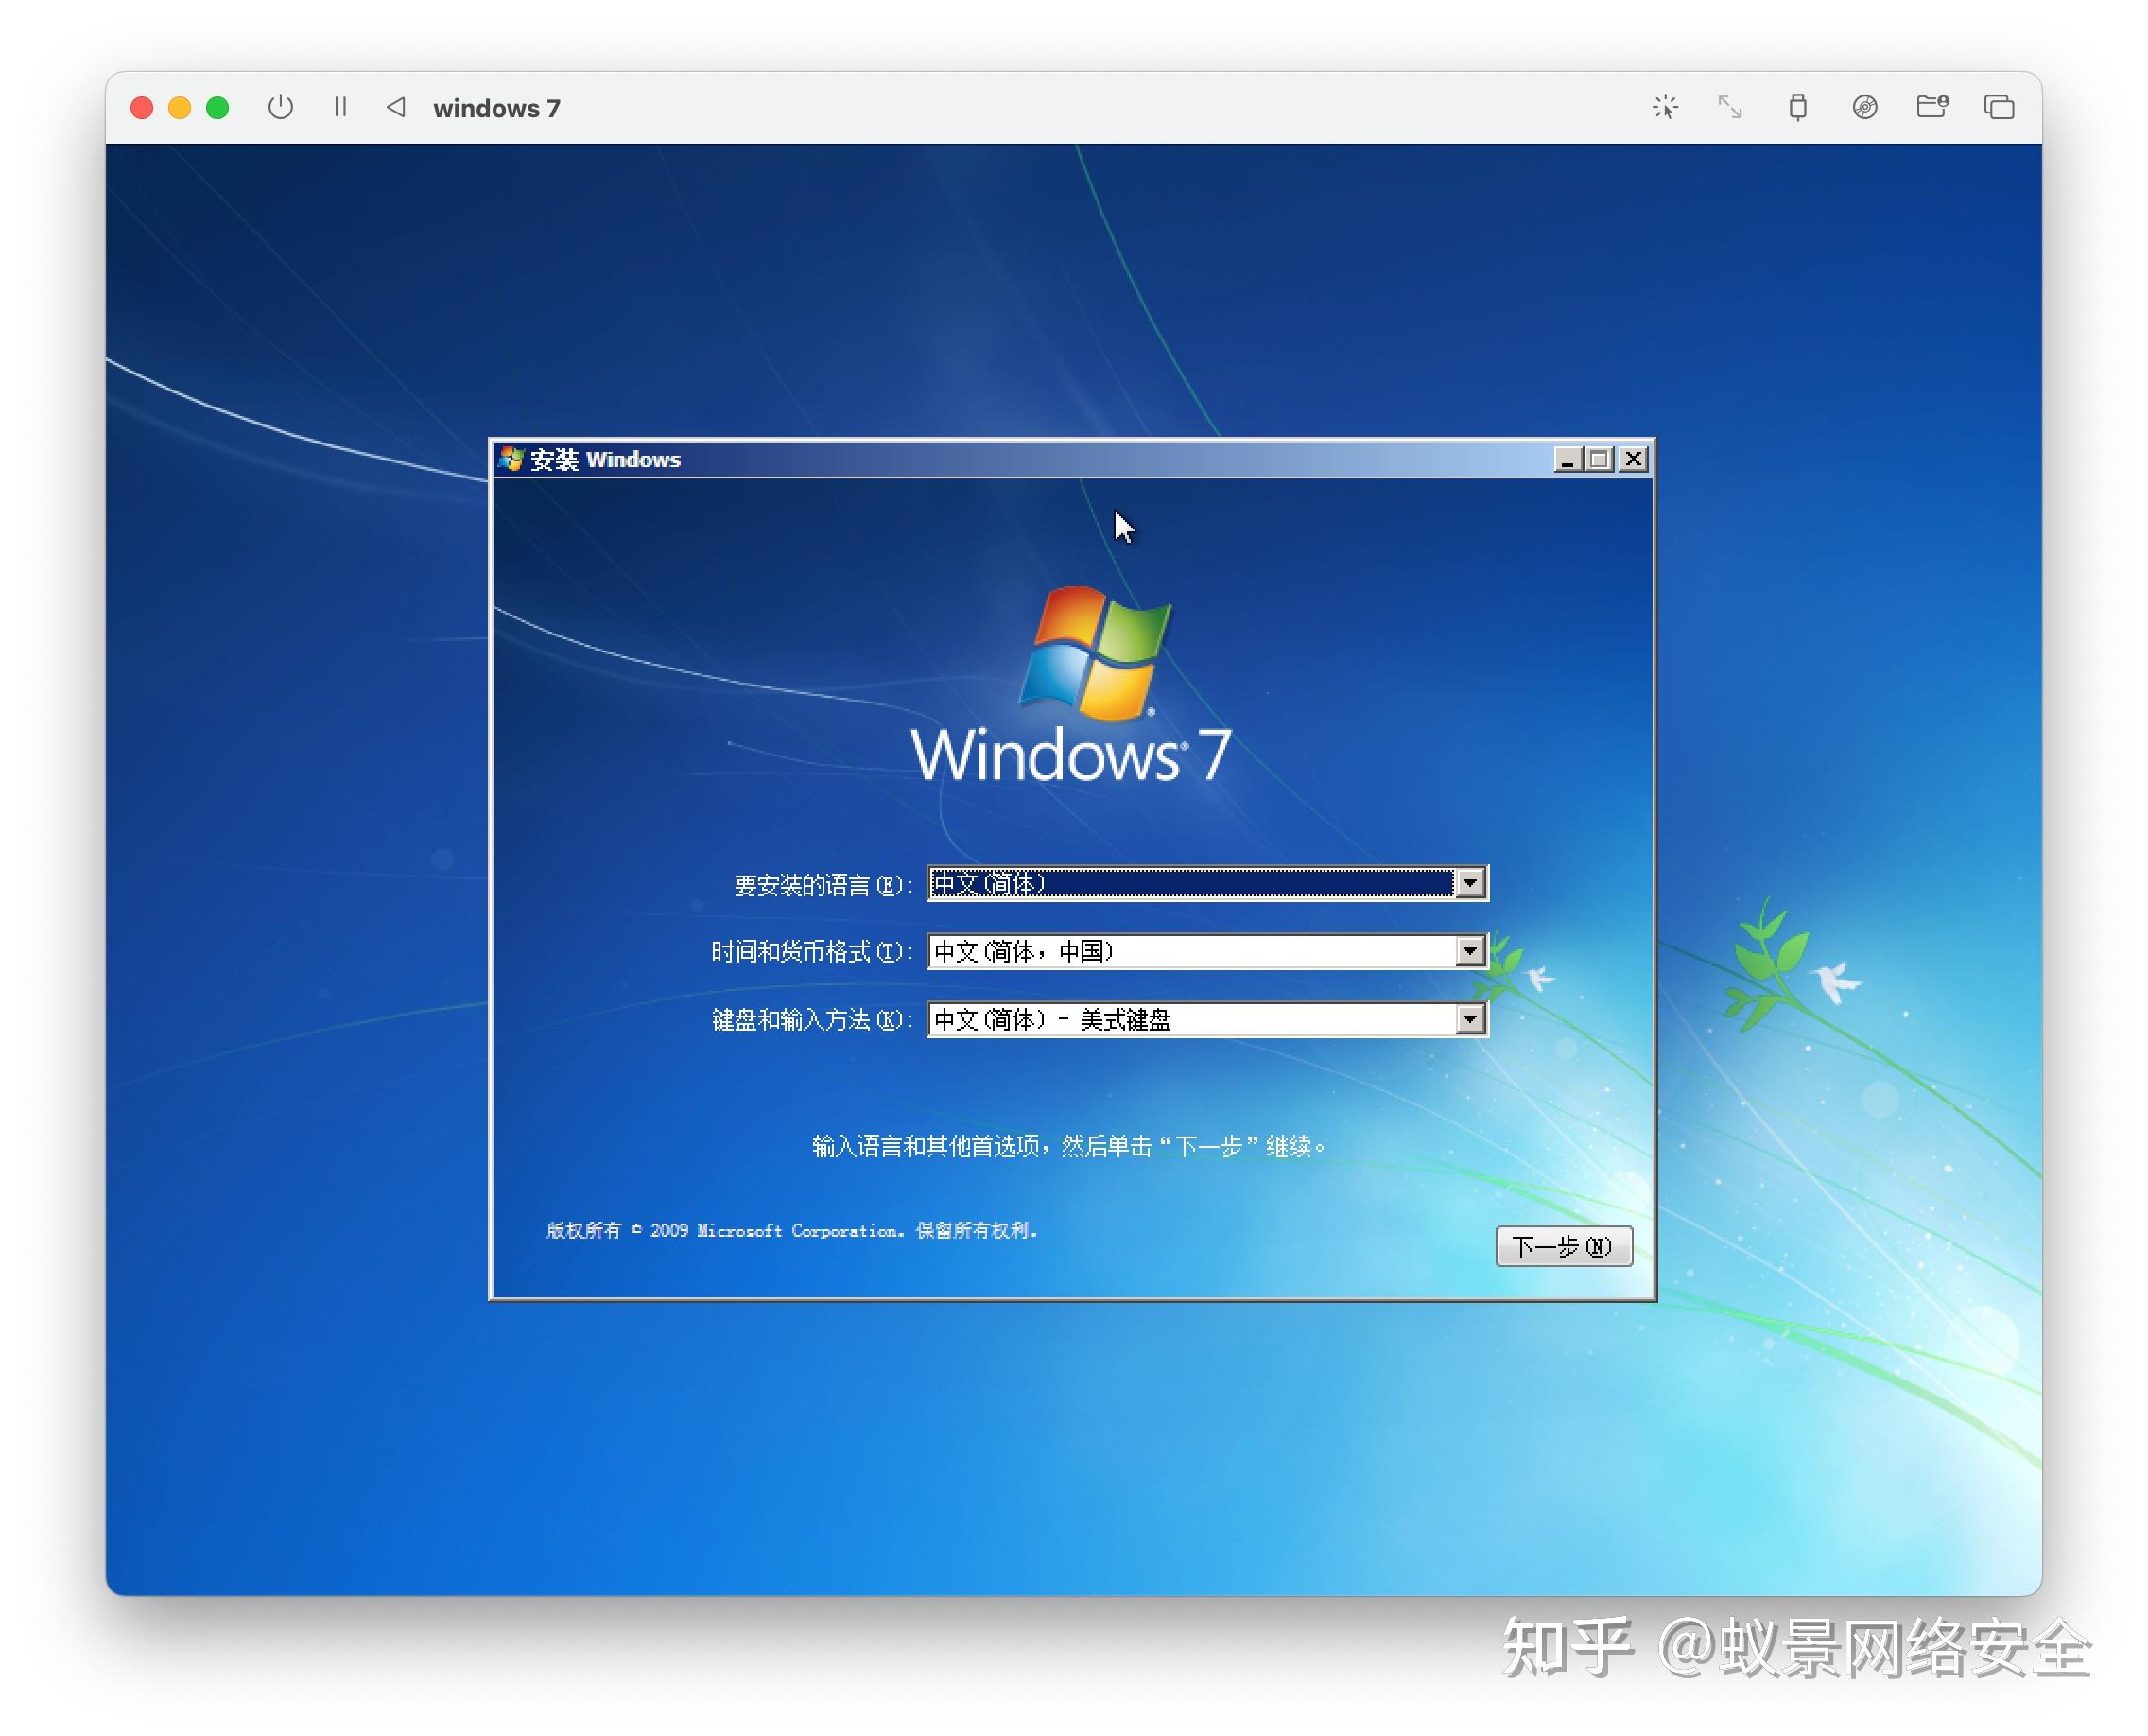Open the USB devices icon

coord(1797,107)
